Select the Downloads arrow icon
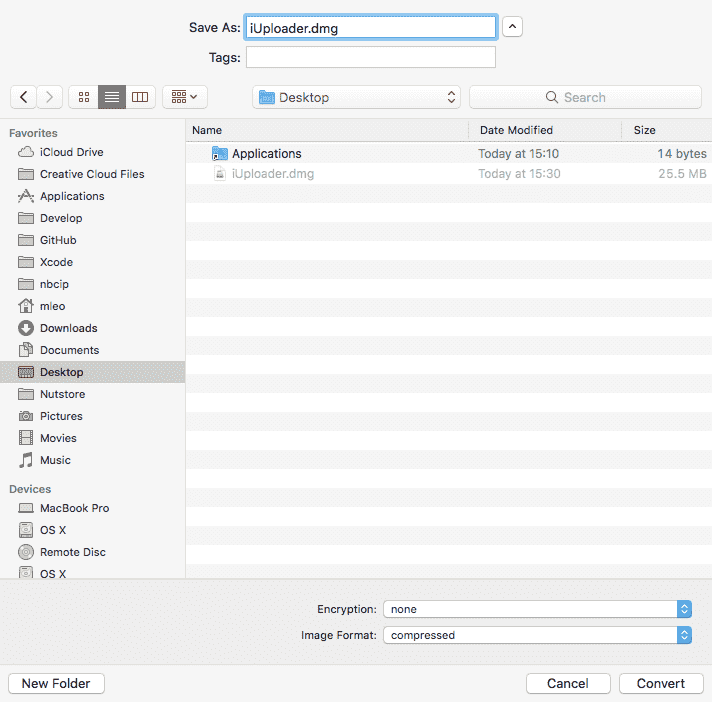712x702 pixels. (x=26, y=328)
